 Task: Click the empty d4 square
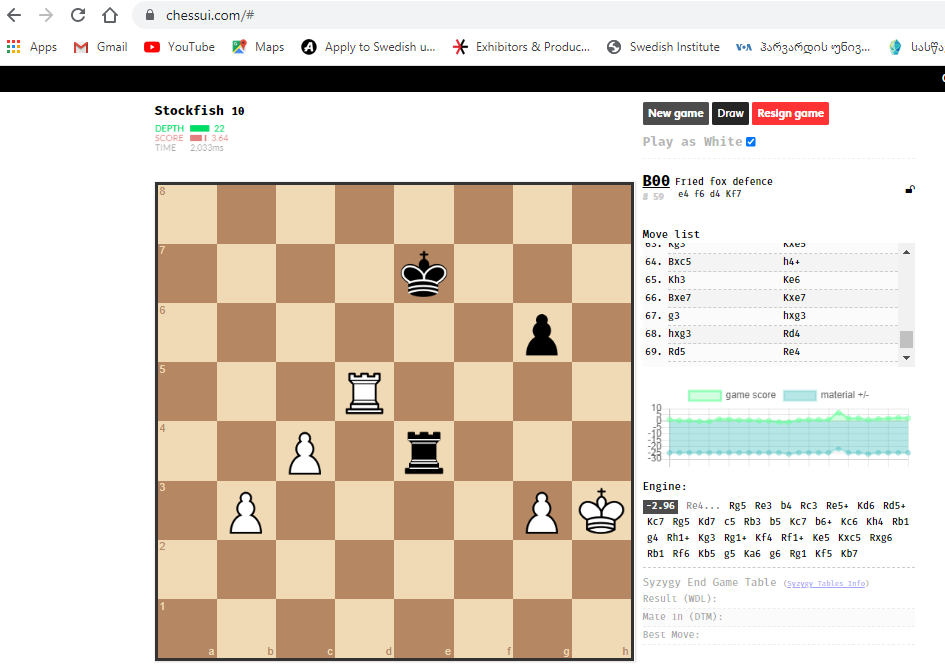(365, 452)
